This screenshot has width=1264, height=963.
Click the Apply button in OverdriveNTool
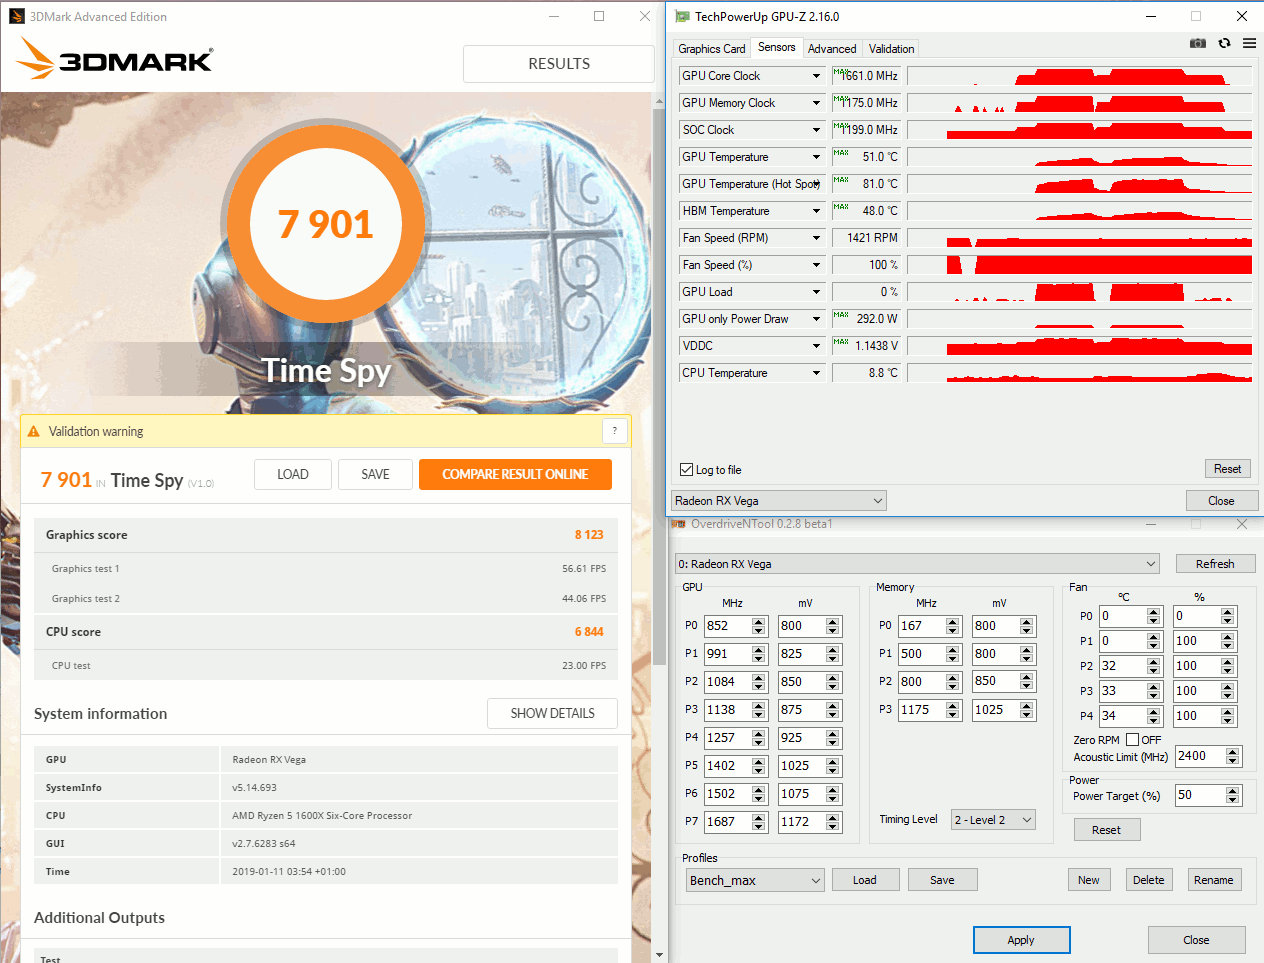[1021, 940]
